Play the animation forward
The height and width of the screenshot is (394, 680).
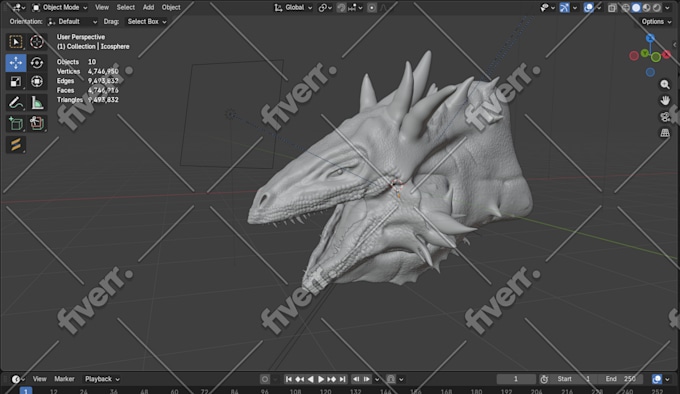tap(321, 379)
